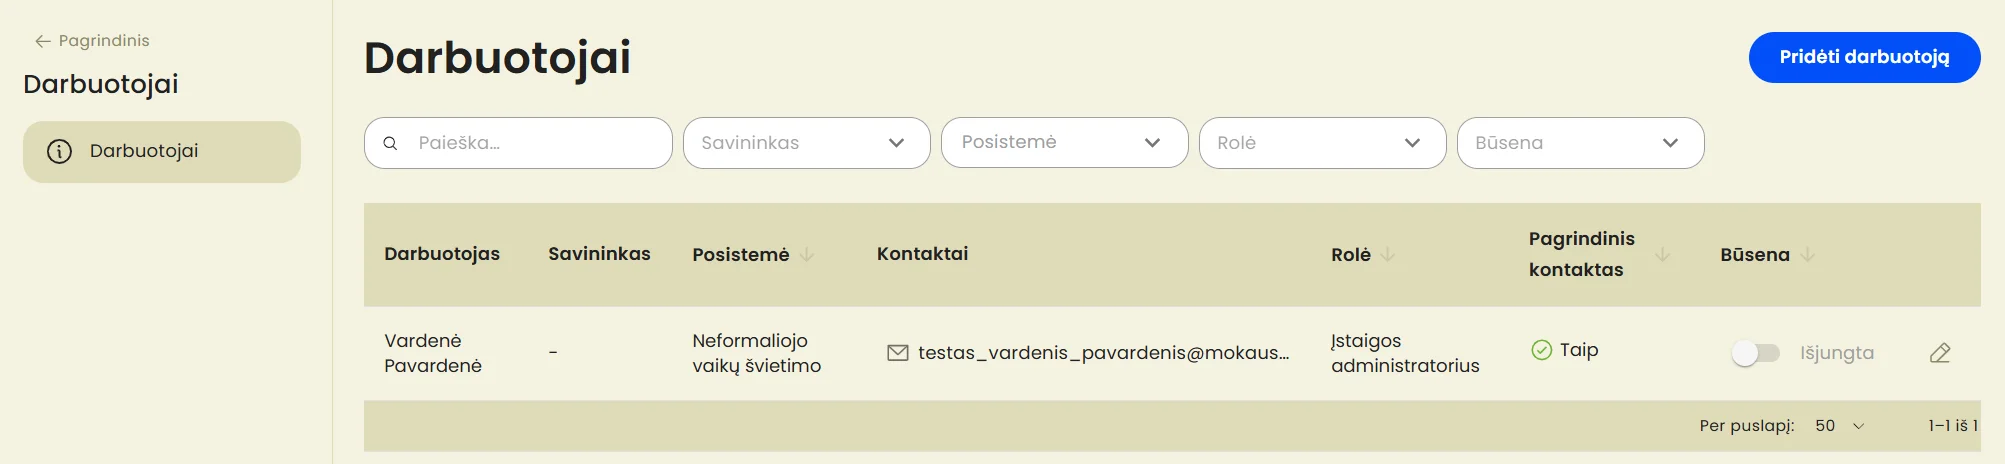This screenshot has height=464, width=2005.
Task: Open the Savininkas filter dropdown
Action: point(806,143)
